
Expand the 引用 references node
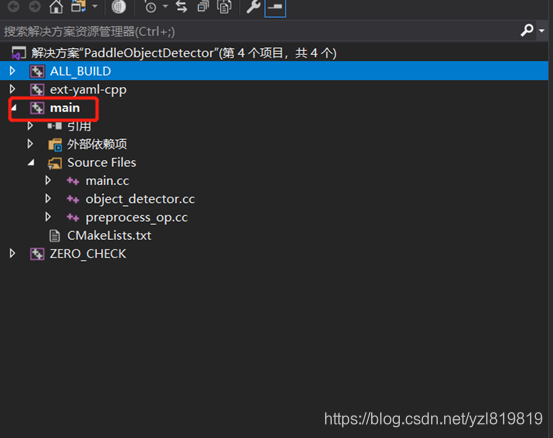(x=30, y=126)
